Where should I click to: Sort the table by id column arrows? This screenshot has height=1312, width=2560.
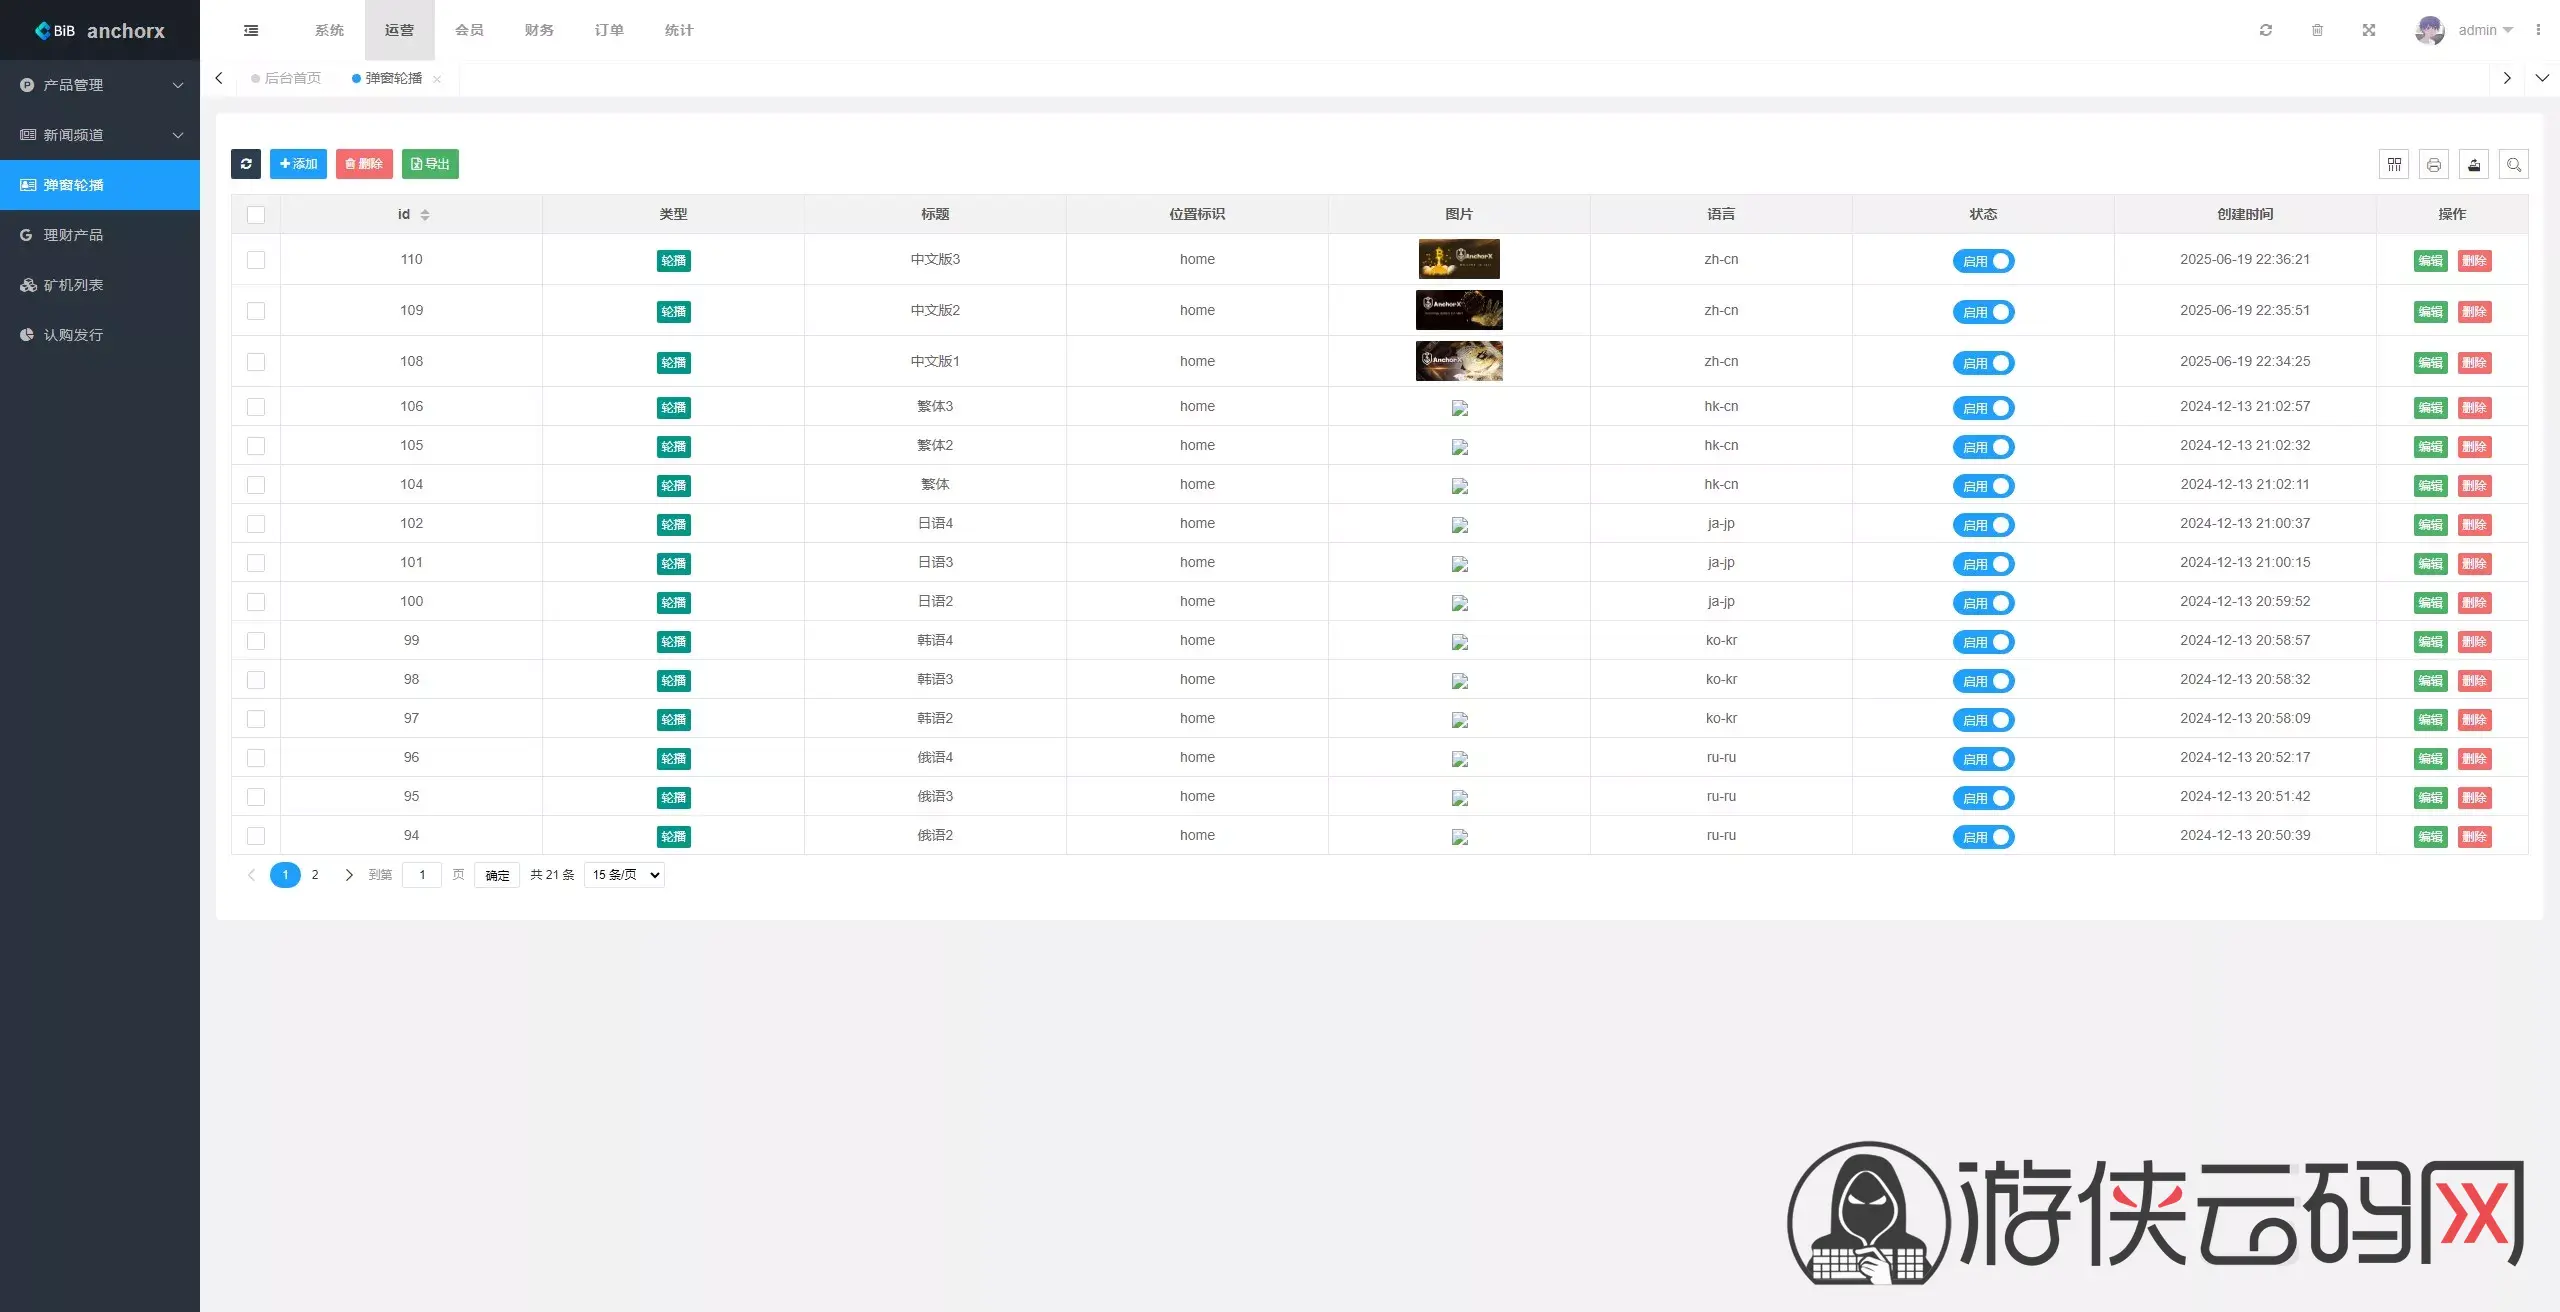(425, 215)
